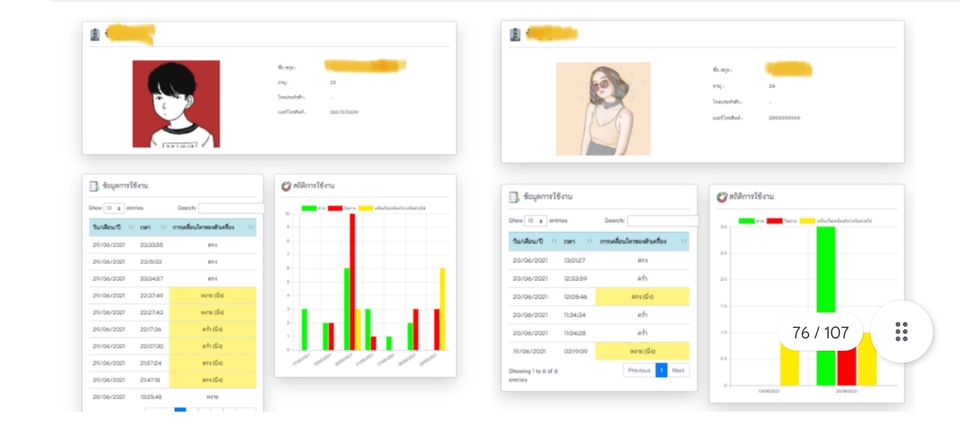Toggle green legend swatch in the ten-scale chart

(x=309, y=209)
